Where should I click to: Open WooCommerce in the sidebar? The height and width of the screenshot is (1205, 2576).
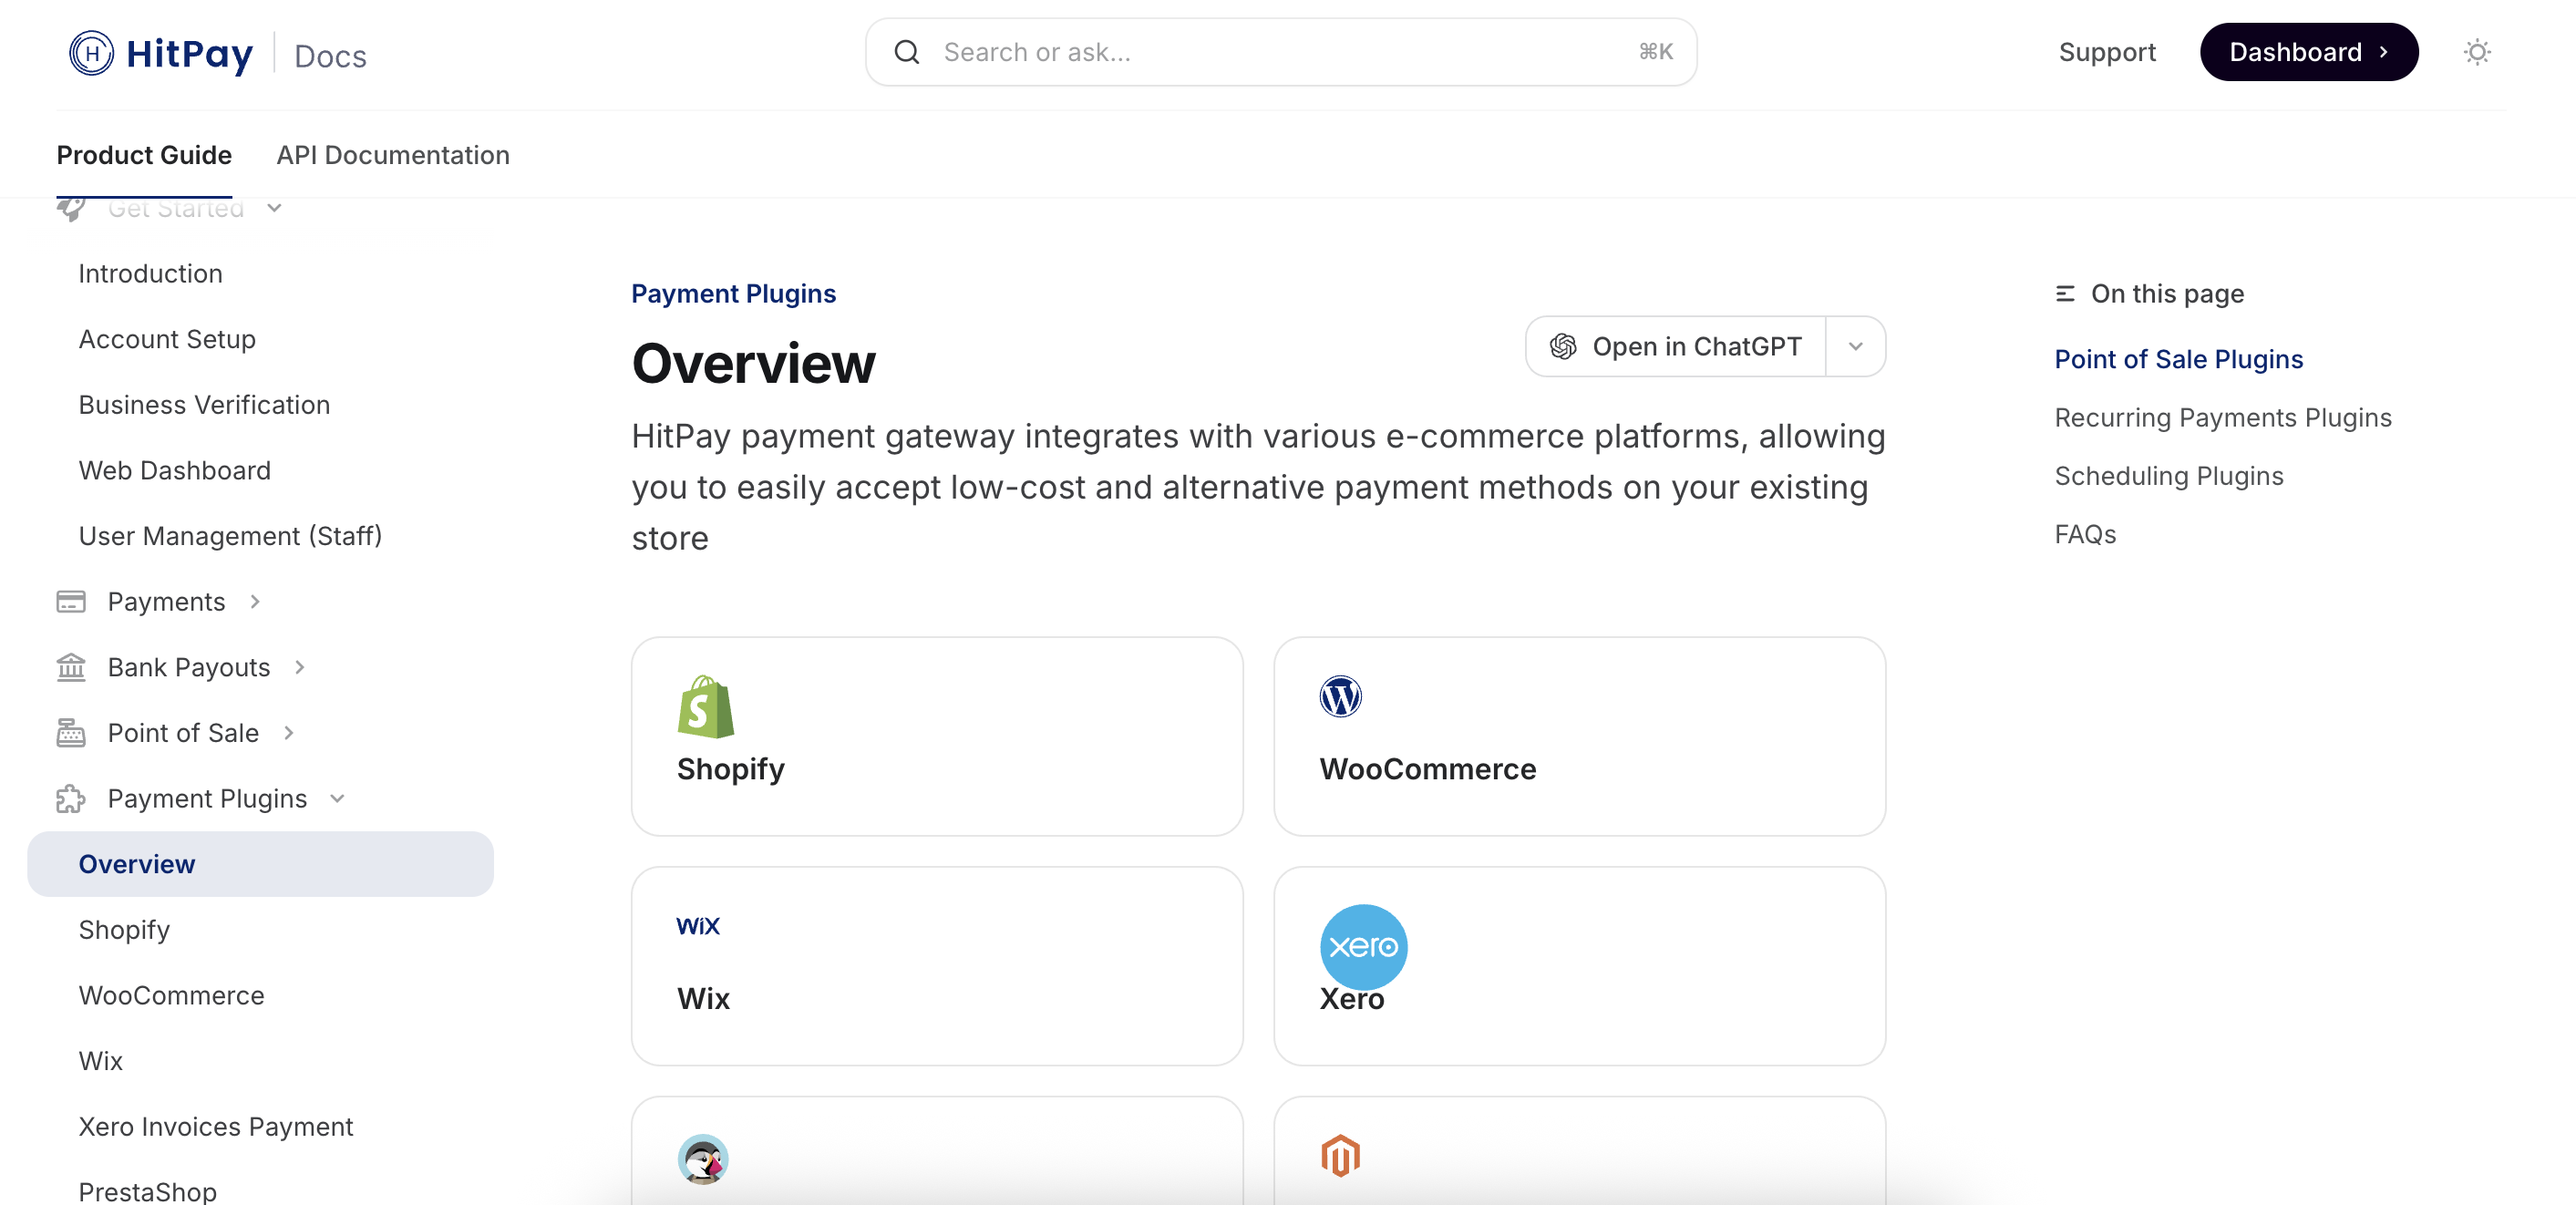(x=172, y=996)
